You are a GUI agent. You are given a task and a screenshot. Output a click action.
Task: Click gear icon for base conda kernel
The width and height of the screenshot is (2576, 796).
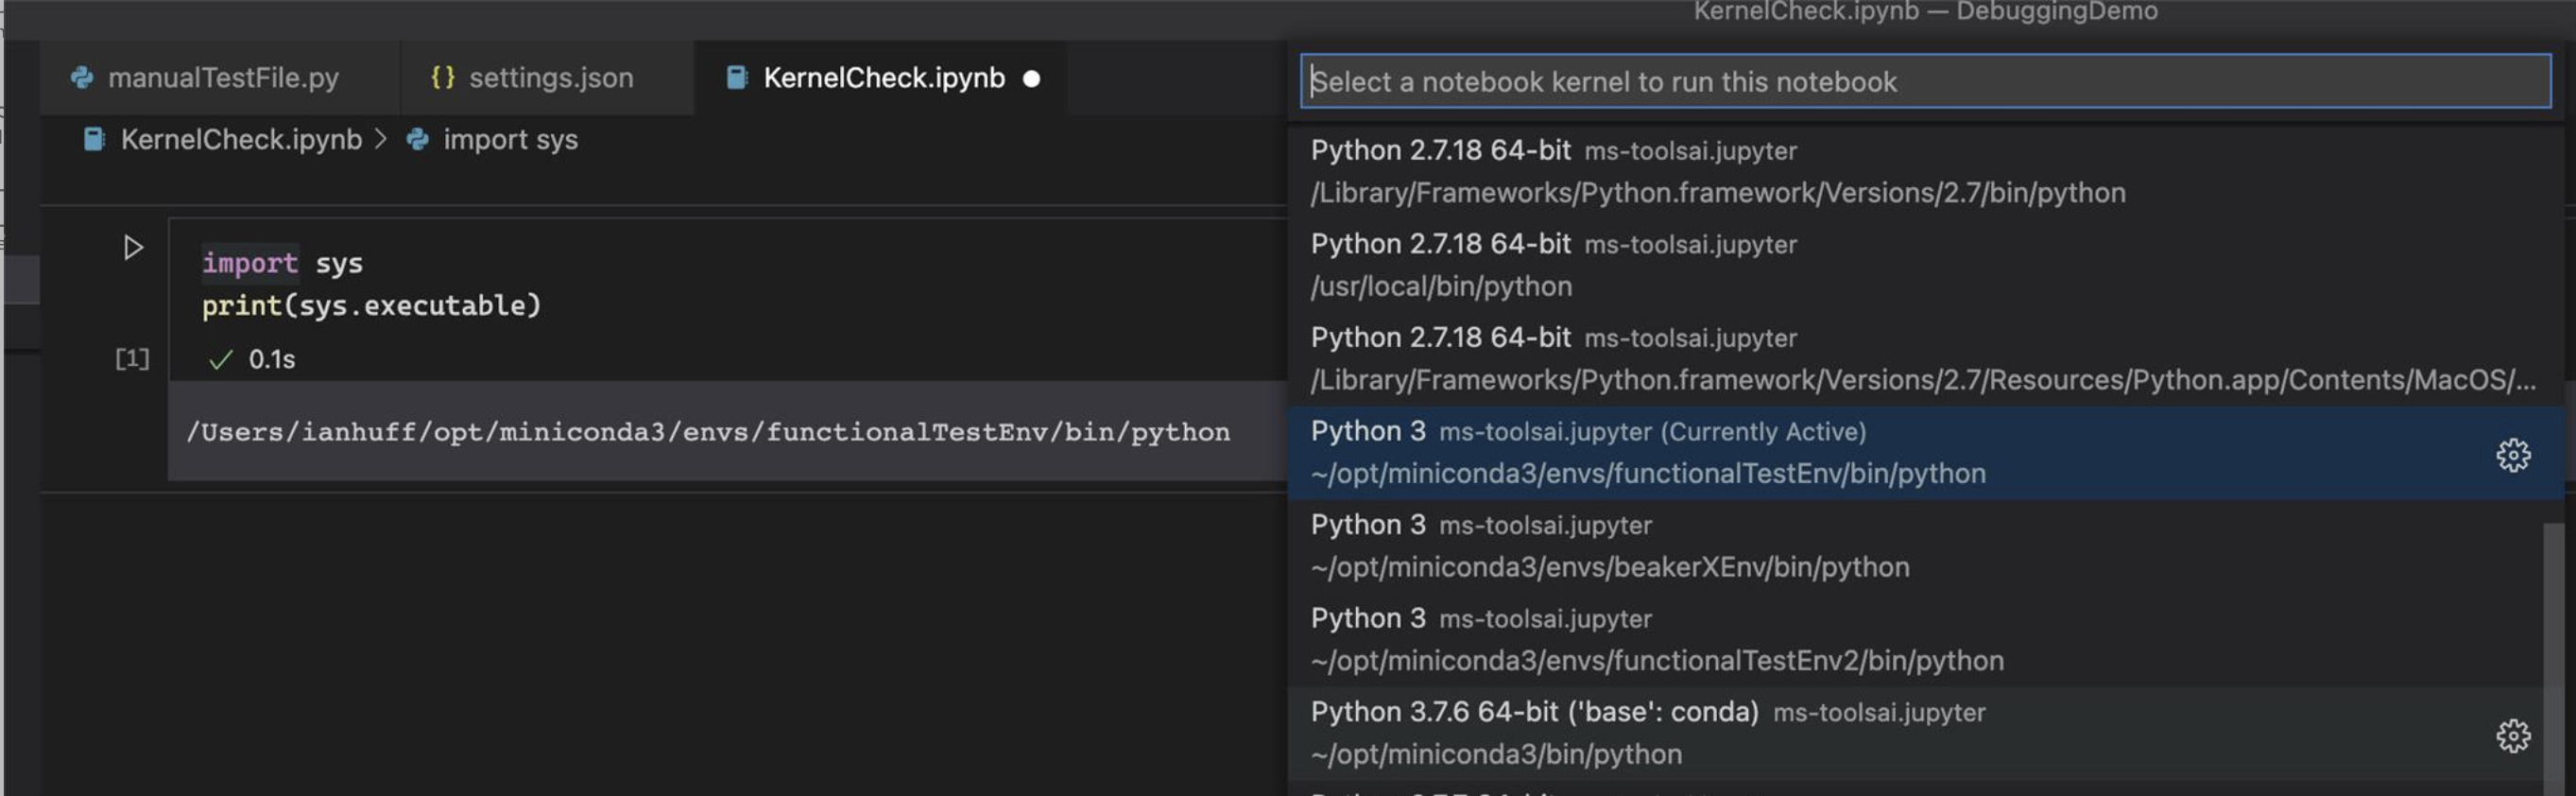2513,736
